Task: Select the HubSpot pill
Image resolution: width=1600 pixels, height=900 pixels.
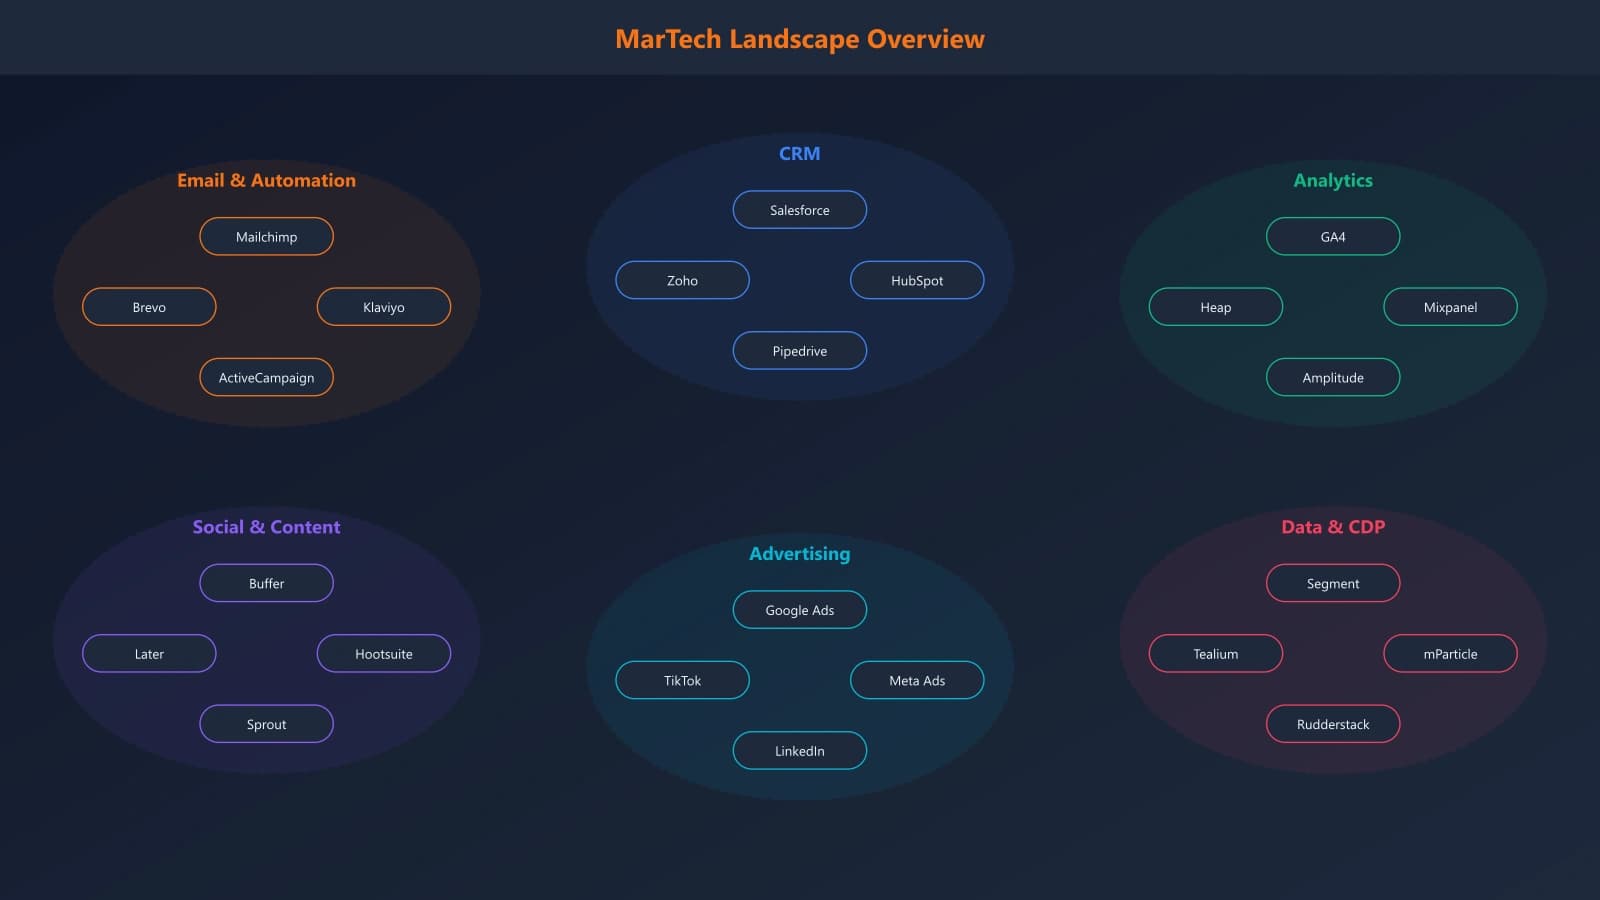Action: pyautogui.click(x=917, y=280)
